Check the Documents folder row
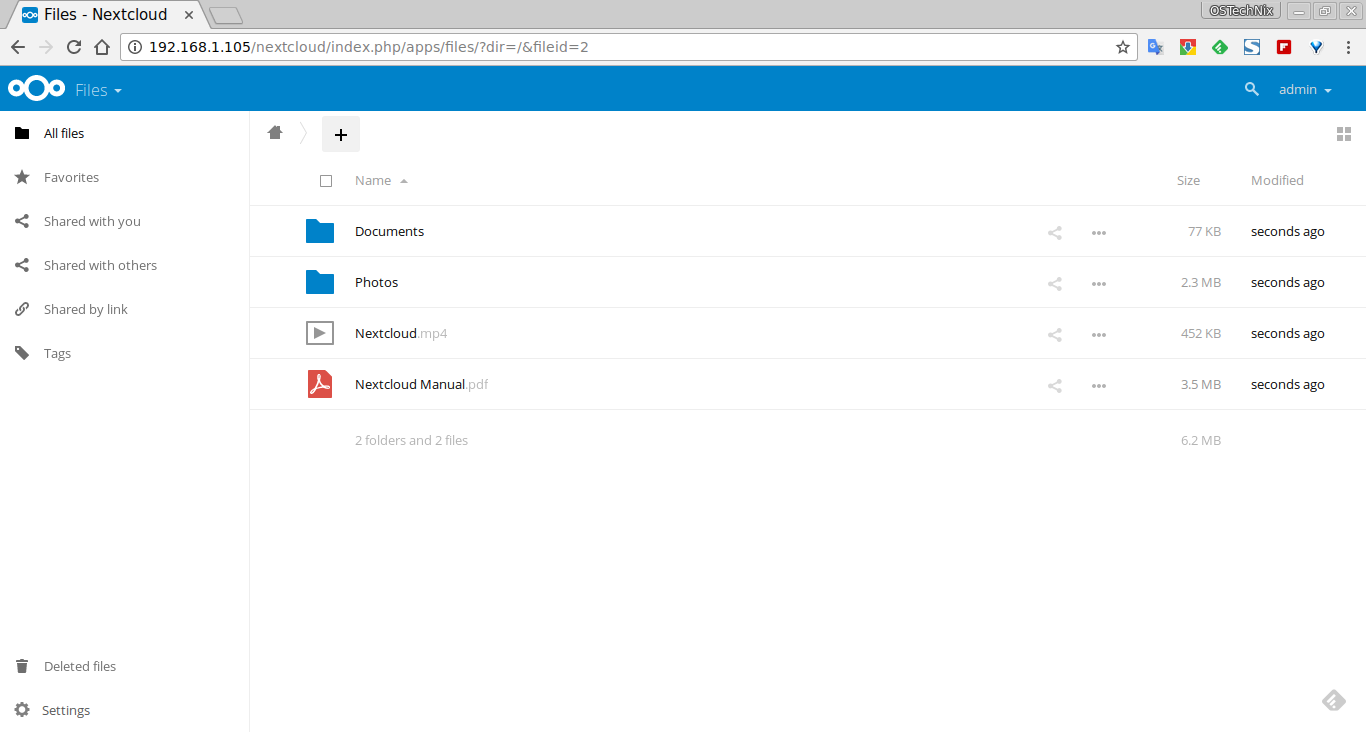Image resolution: width=1366 pixels, height=732 pixels. 320,231
